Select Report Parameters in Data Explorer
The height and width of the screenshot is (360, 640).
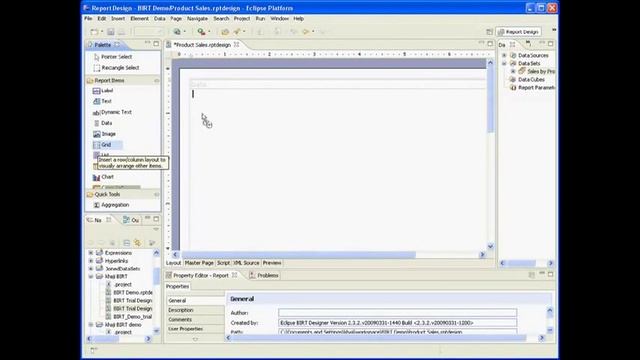coord(532,88)
